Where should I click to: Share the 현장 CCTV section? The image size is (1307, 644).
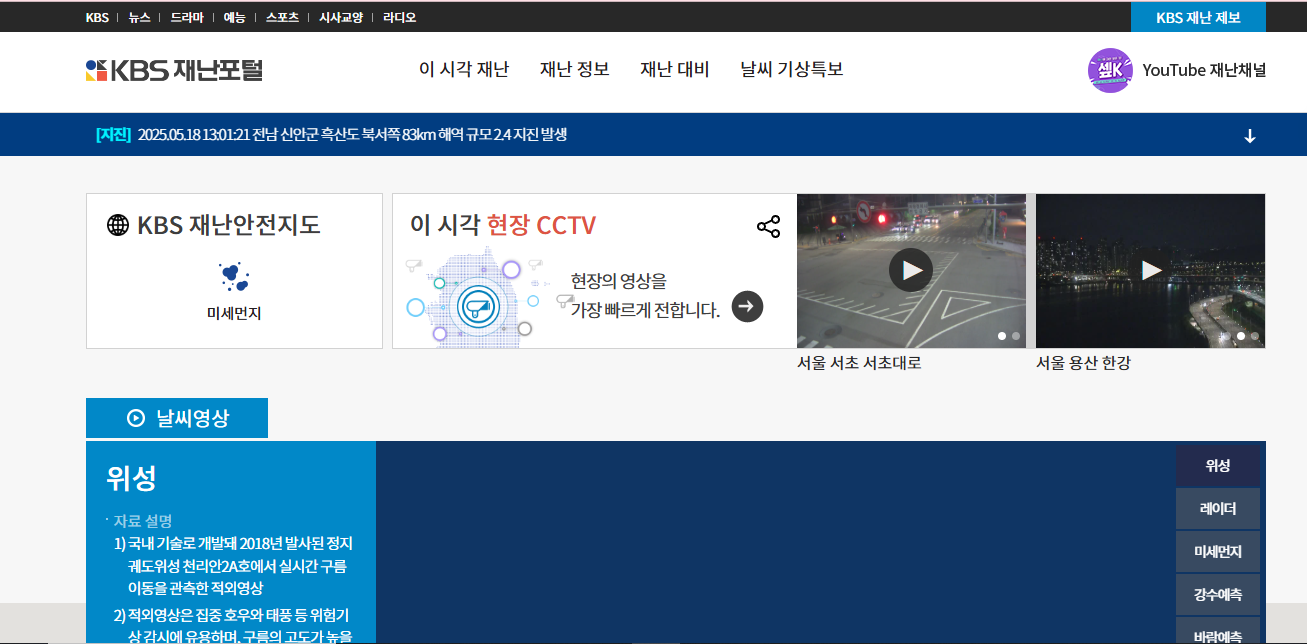click(768, 226)
